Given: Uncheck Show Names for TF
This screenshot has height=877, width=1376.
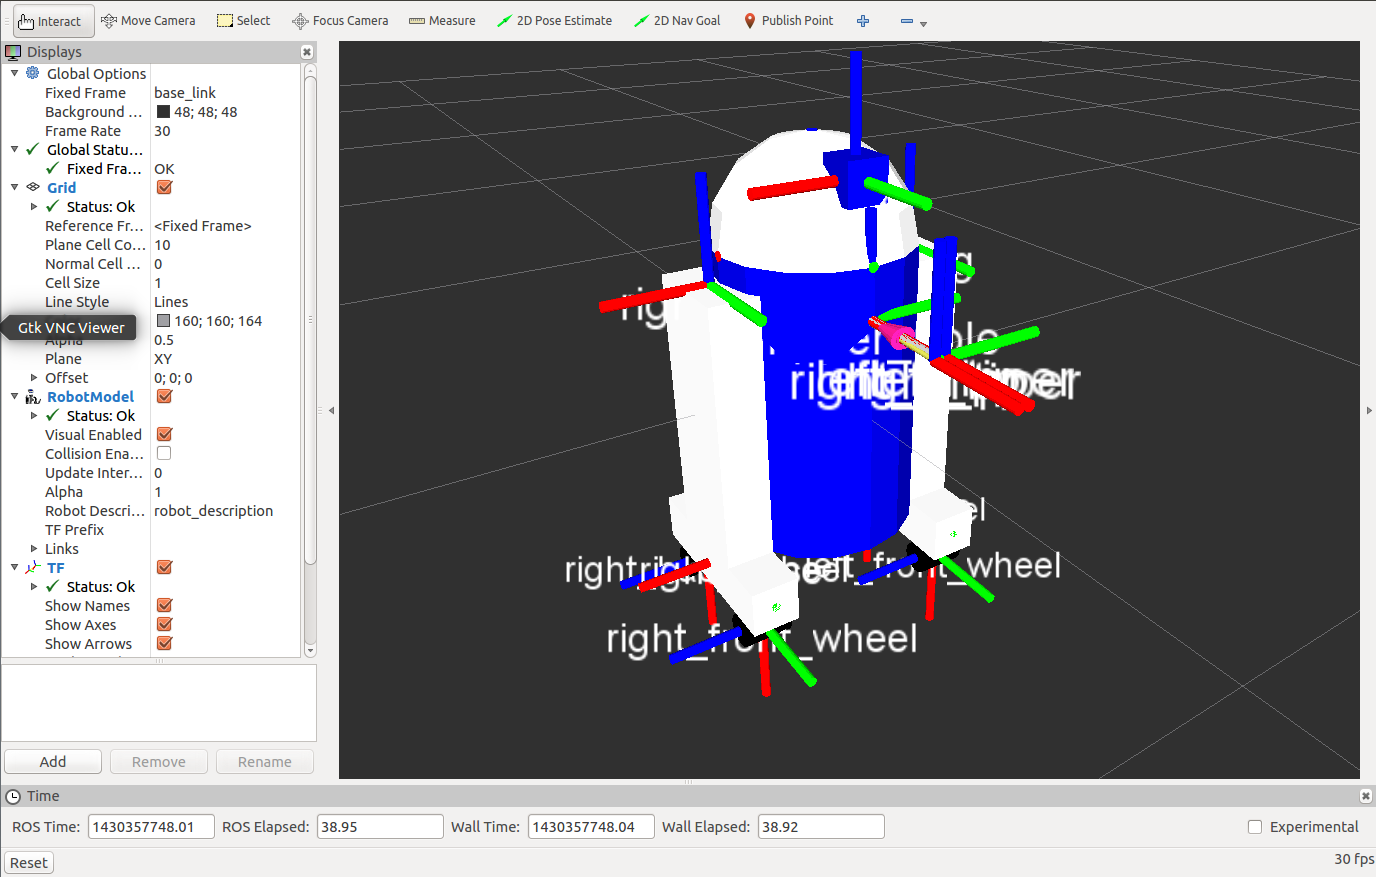Looking at the screenshot, I should (165, 606).
